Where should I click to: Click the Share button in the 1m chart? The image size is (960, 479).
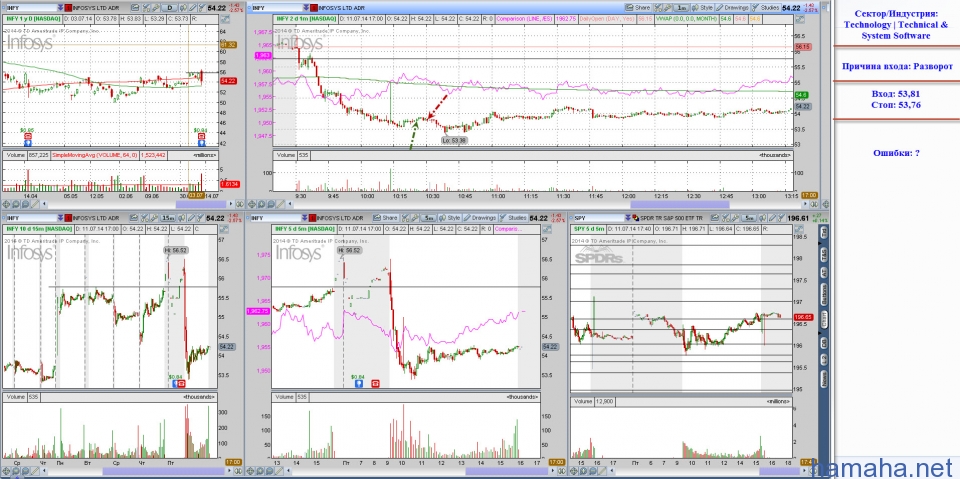(x=638, y=7)
